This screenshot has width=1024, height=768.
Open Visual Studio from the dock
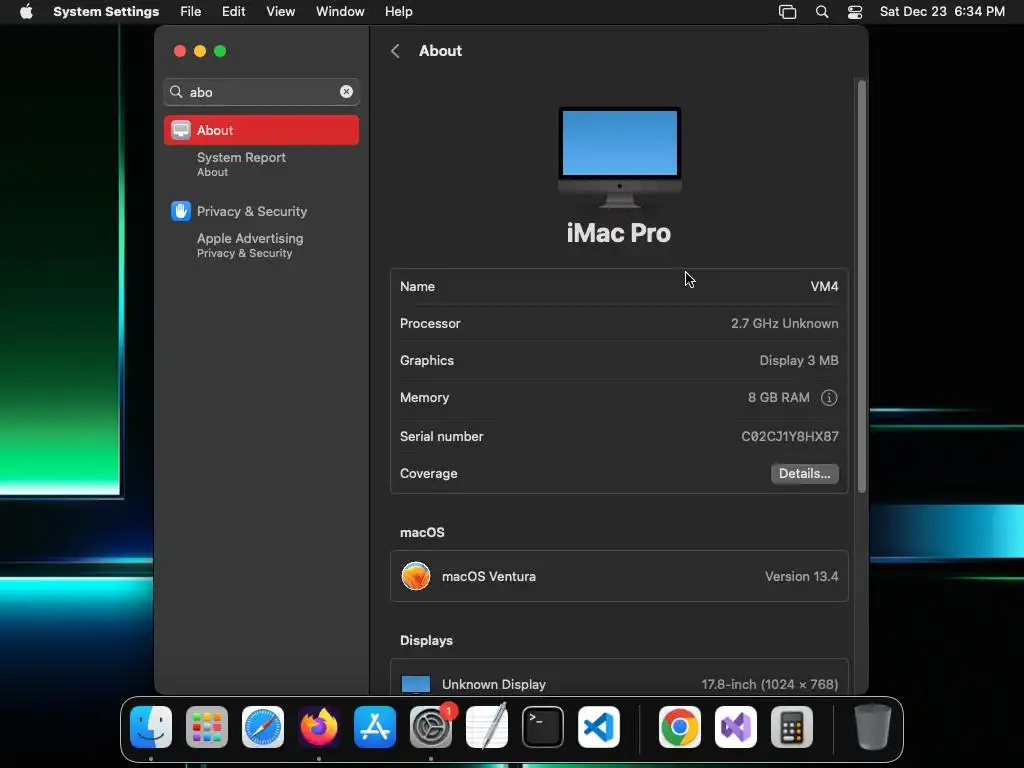pyautogui.click(x=736, y=727)
